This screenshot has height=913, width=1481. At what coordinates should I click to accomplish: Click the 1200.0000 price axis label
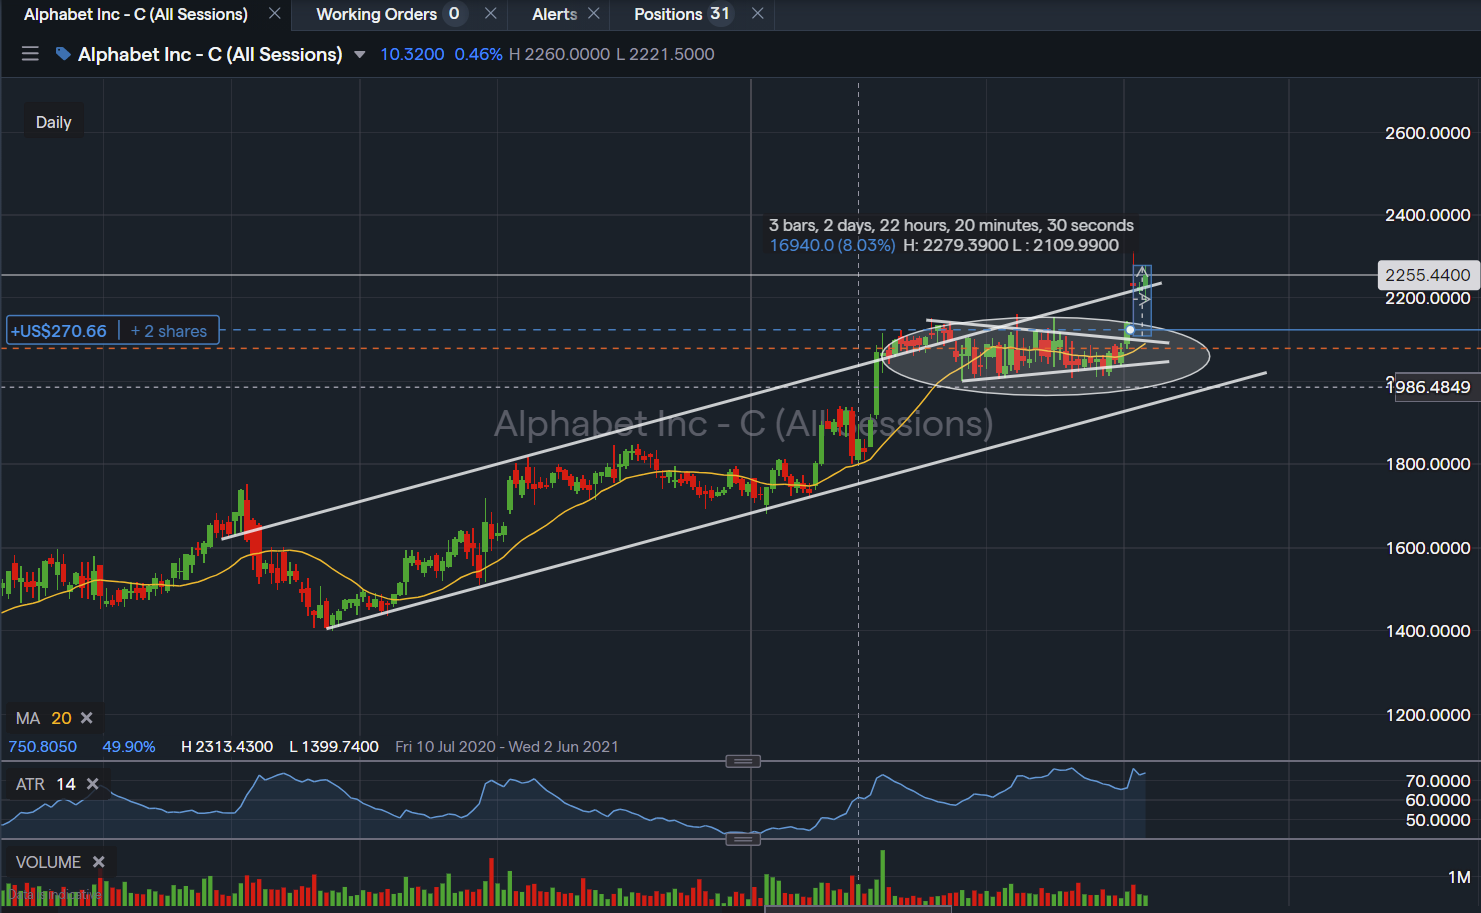click(1427, 715)
